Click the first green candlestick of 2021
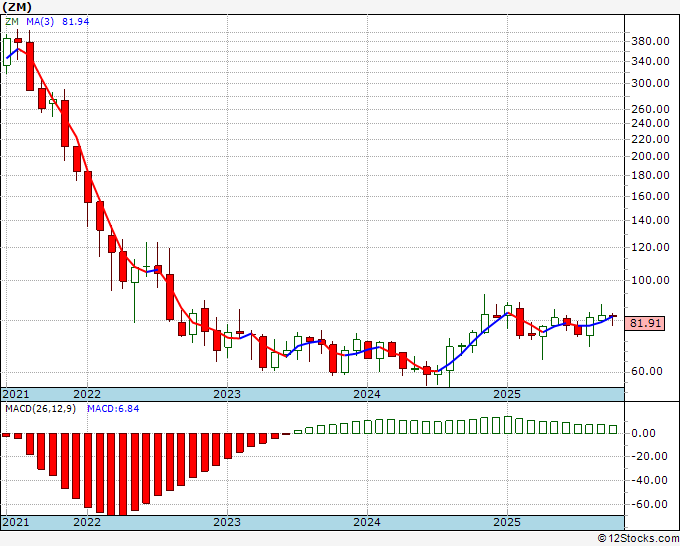 coord(7,52)
